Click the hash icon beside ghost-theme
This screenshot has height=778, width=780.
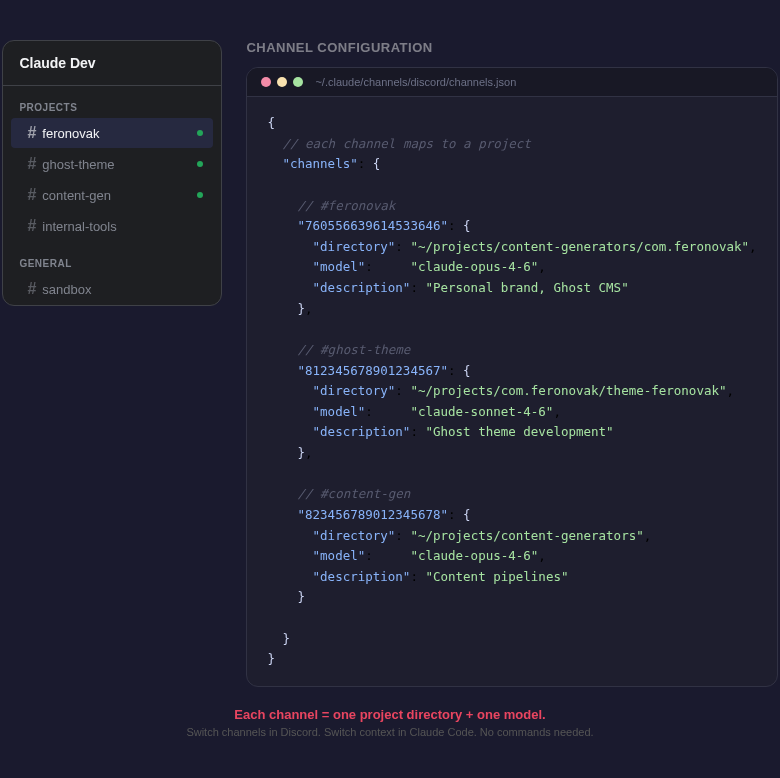pyautogui.click(x=32, y=164)
